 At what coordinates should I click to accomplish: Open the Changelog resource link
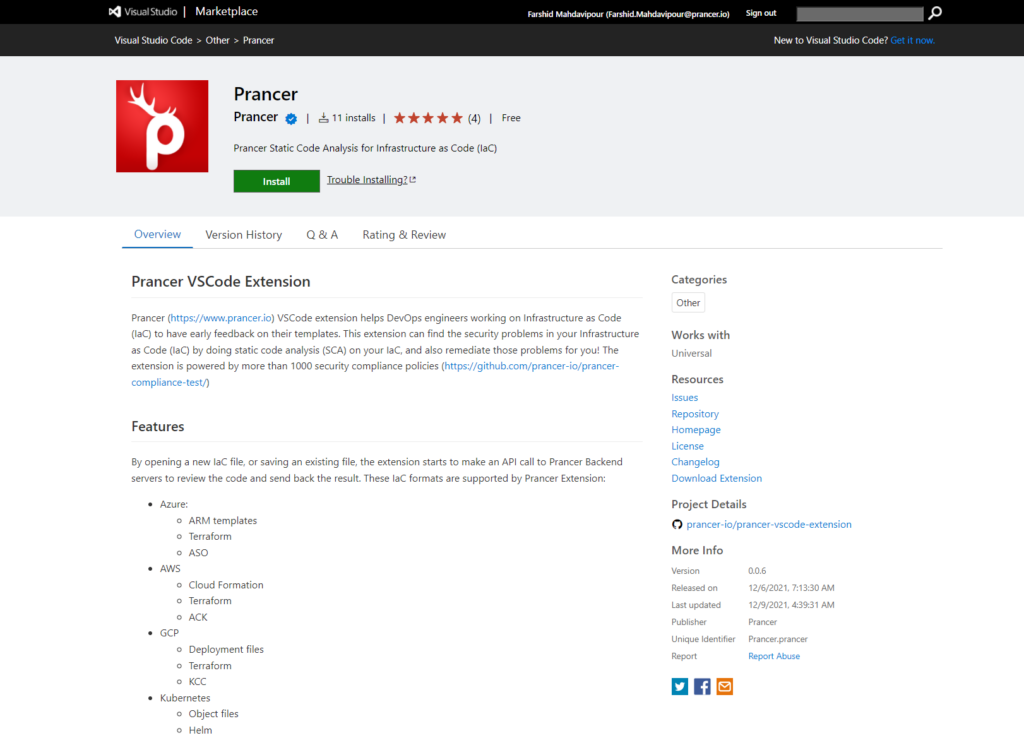[695, 461]
